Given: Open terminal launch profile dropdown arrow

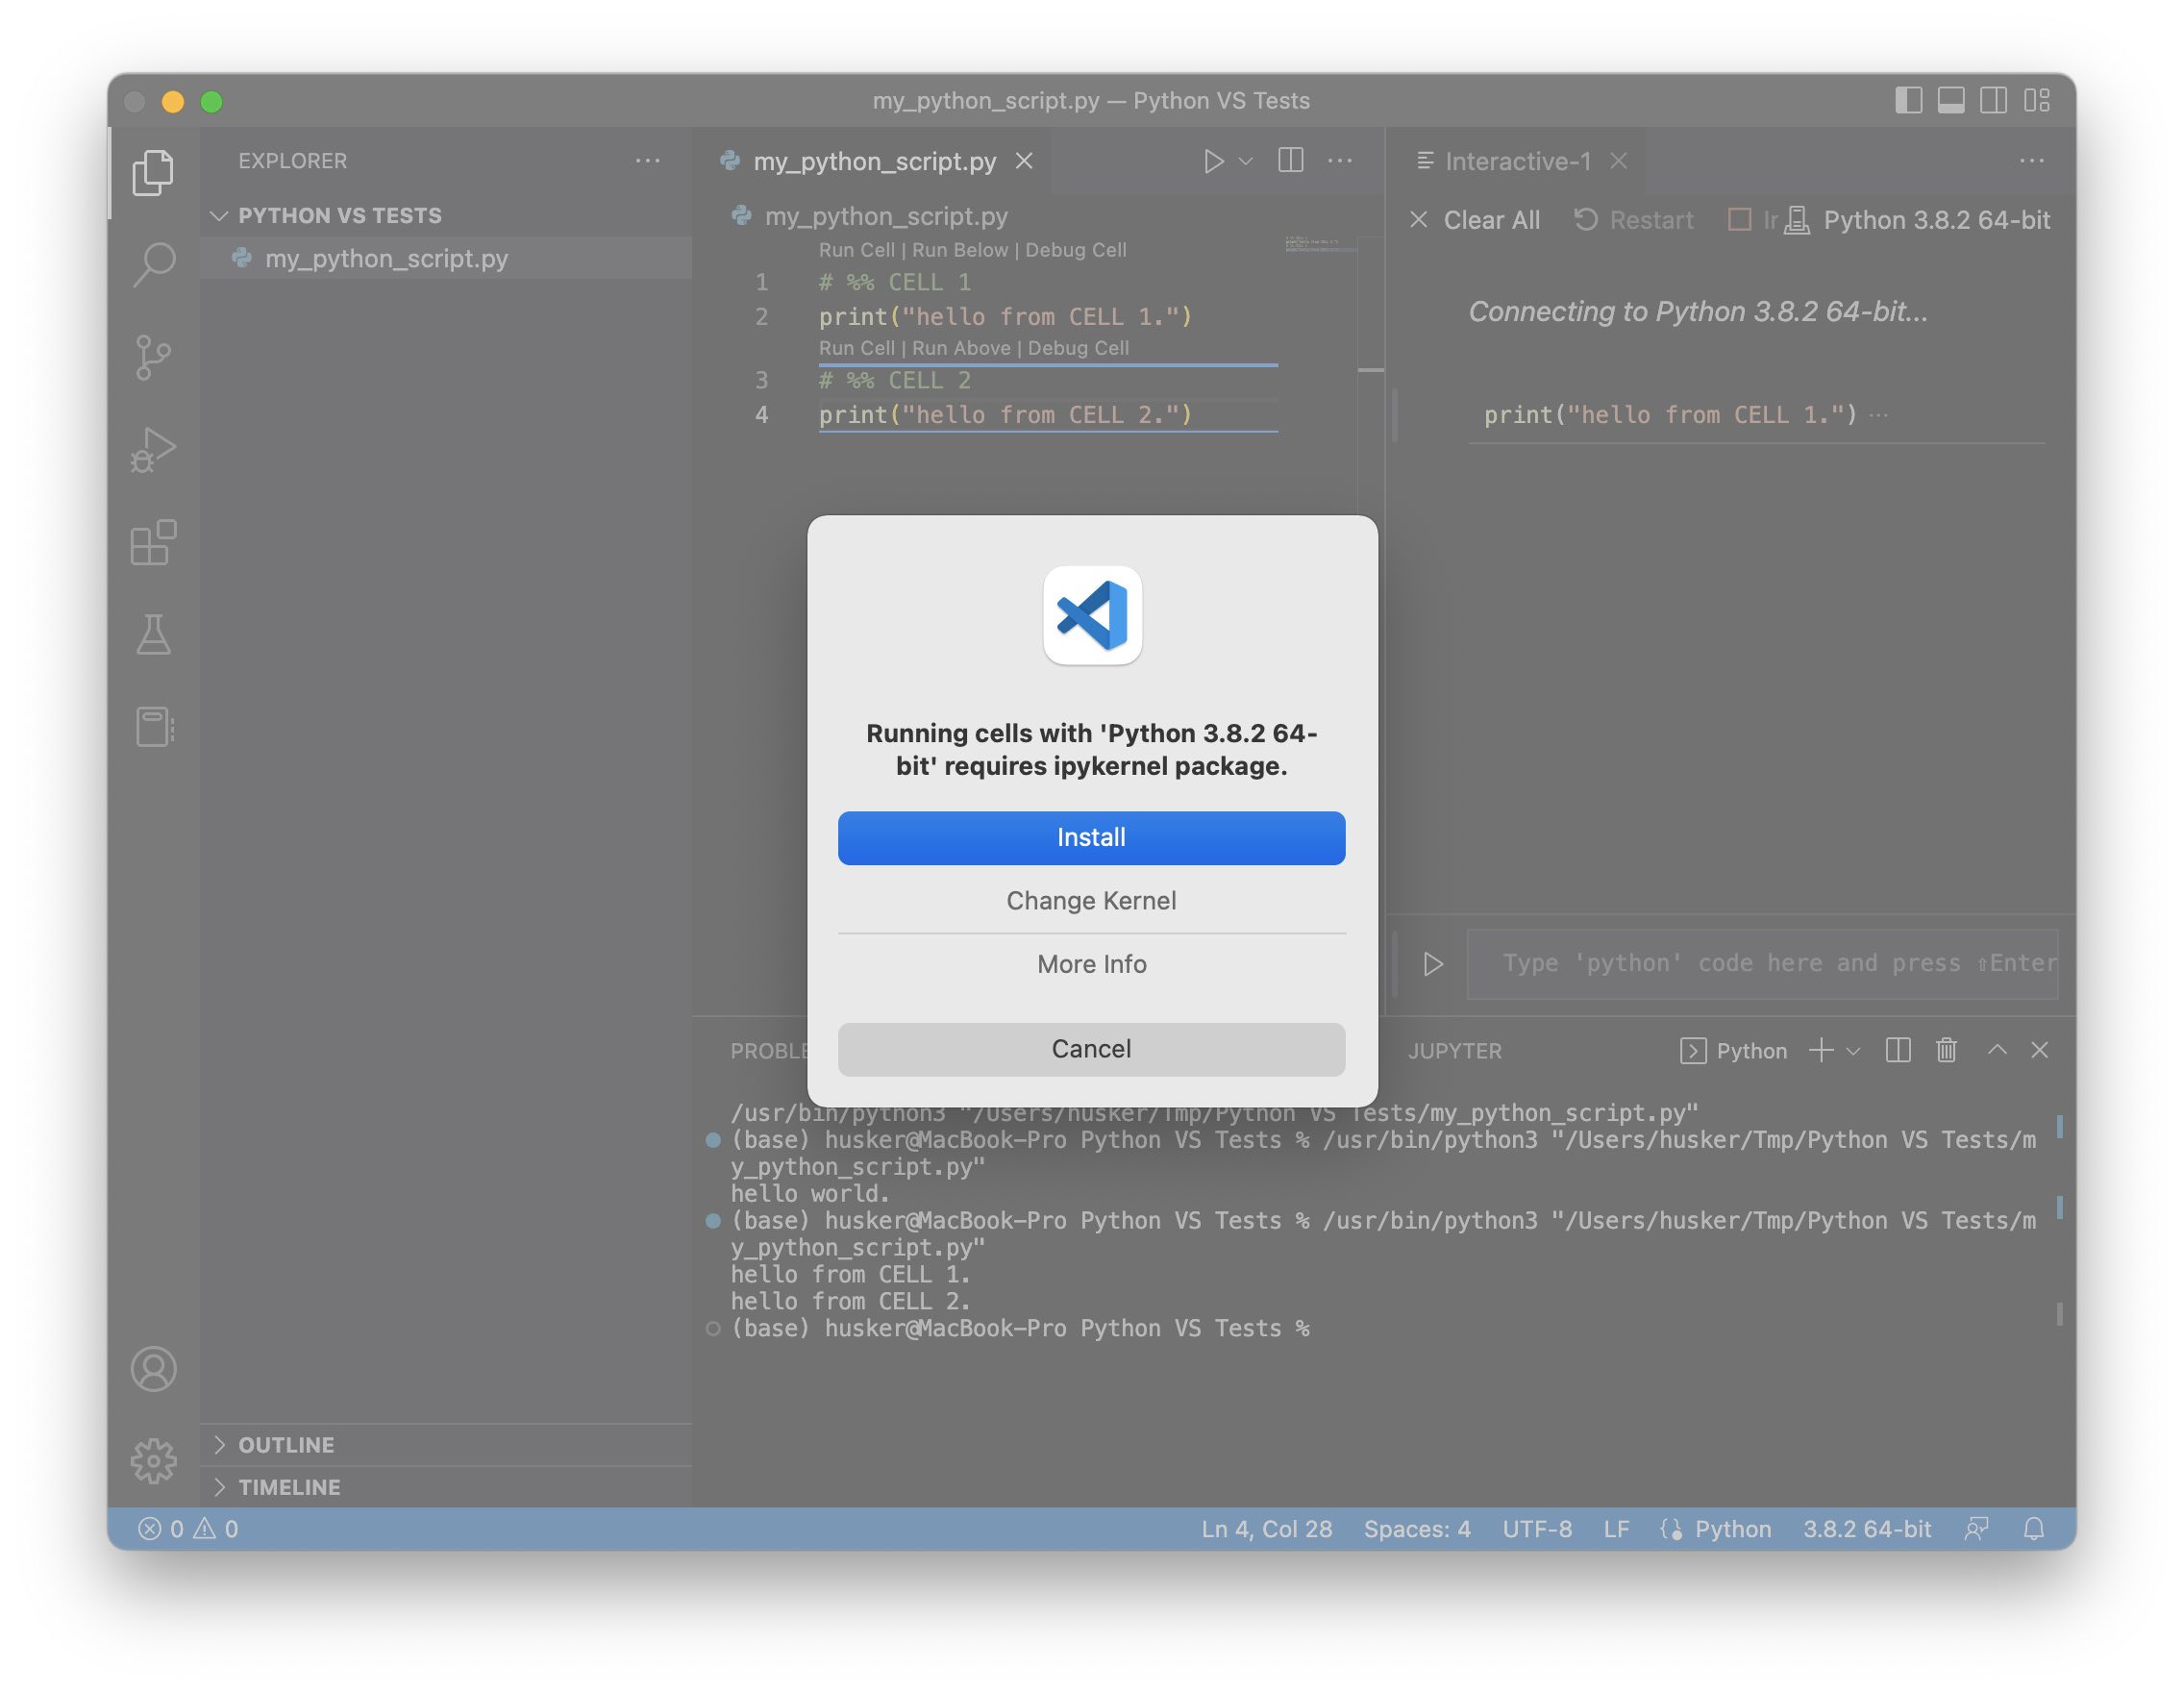Looking at the screenshot, I should (1853, 1051).
